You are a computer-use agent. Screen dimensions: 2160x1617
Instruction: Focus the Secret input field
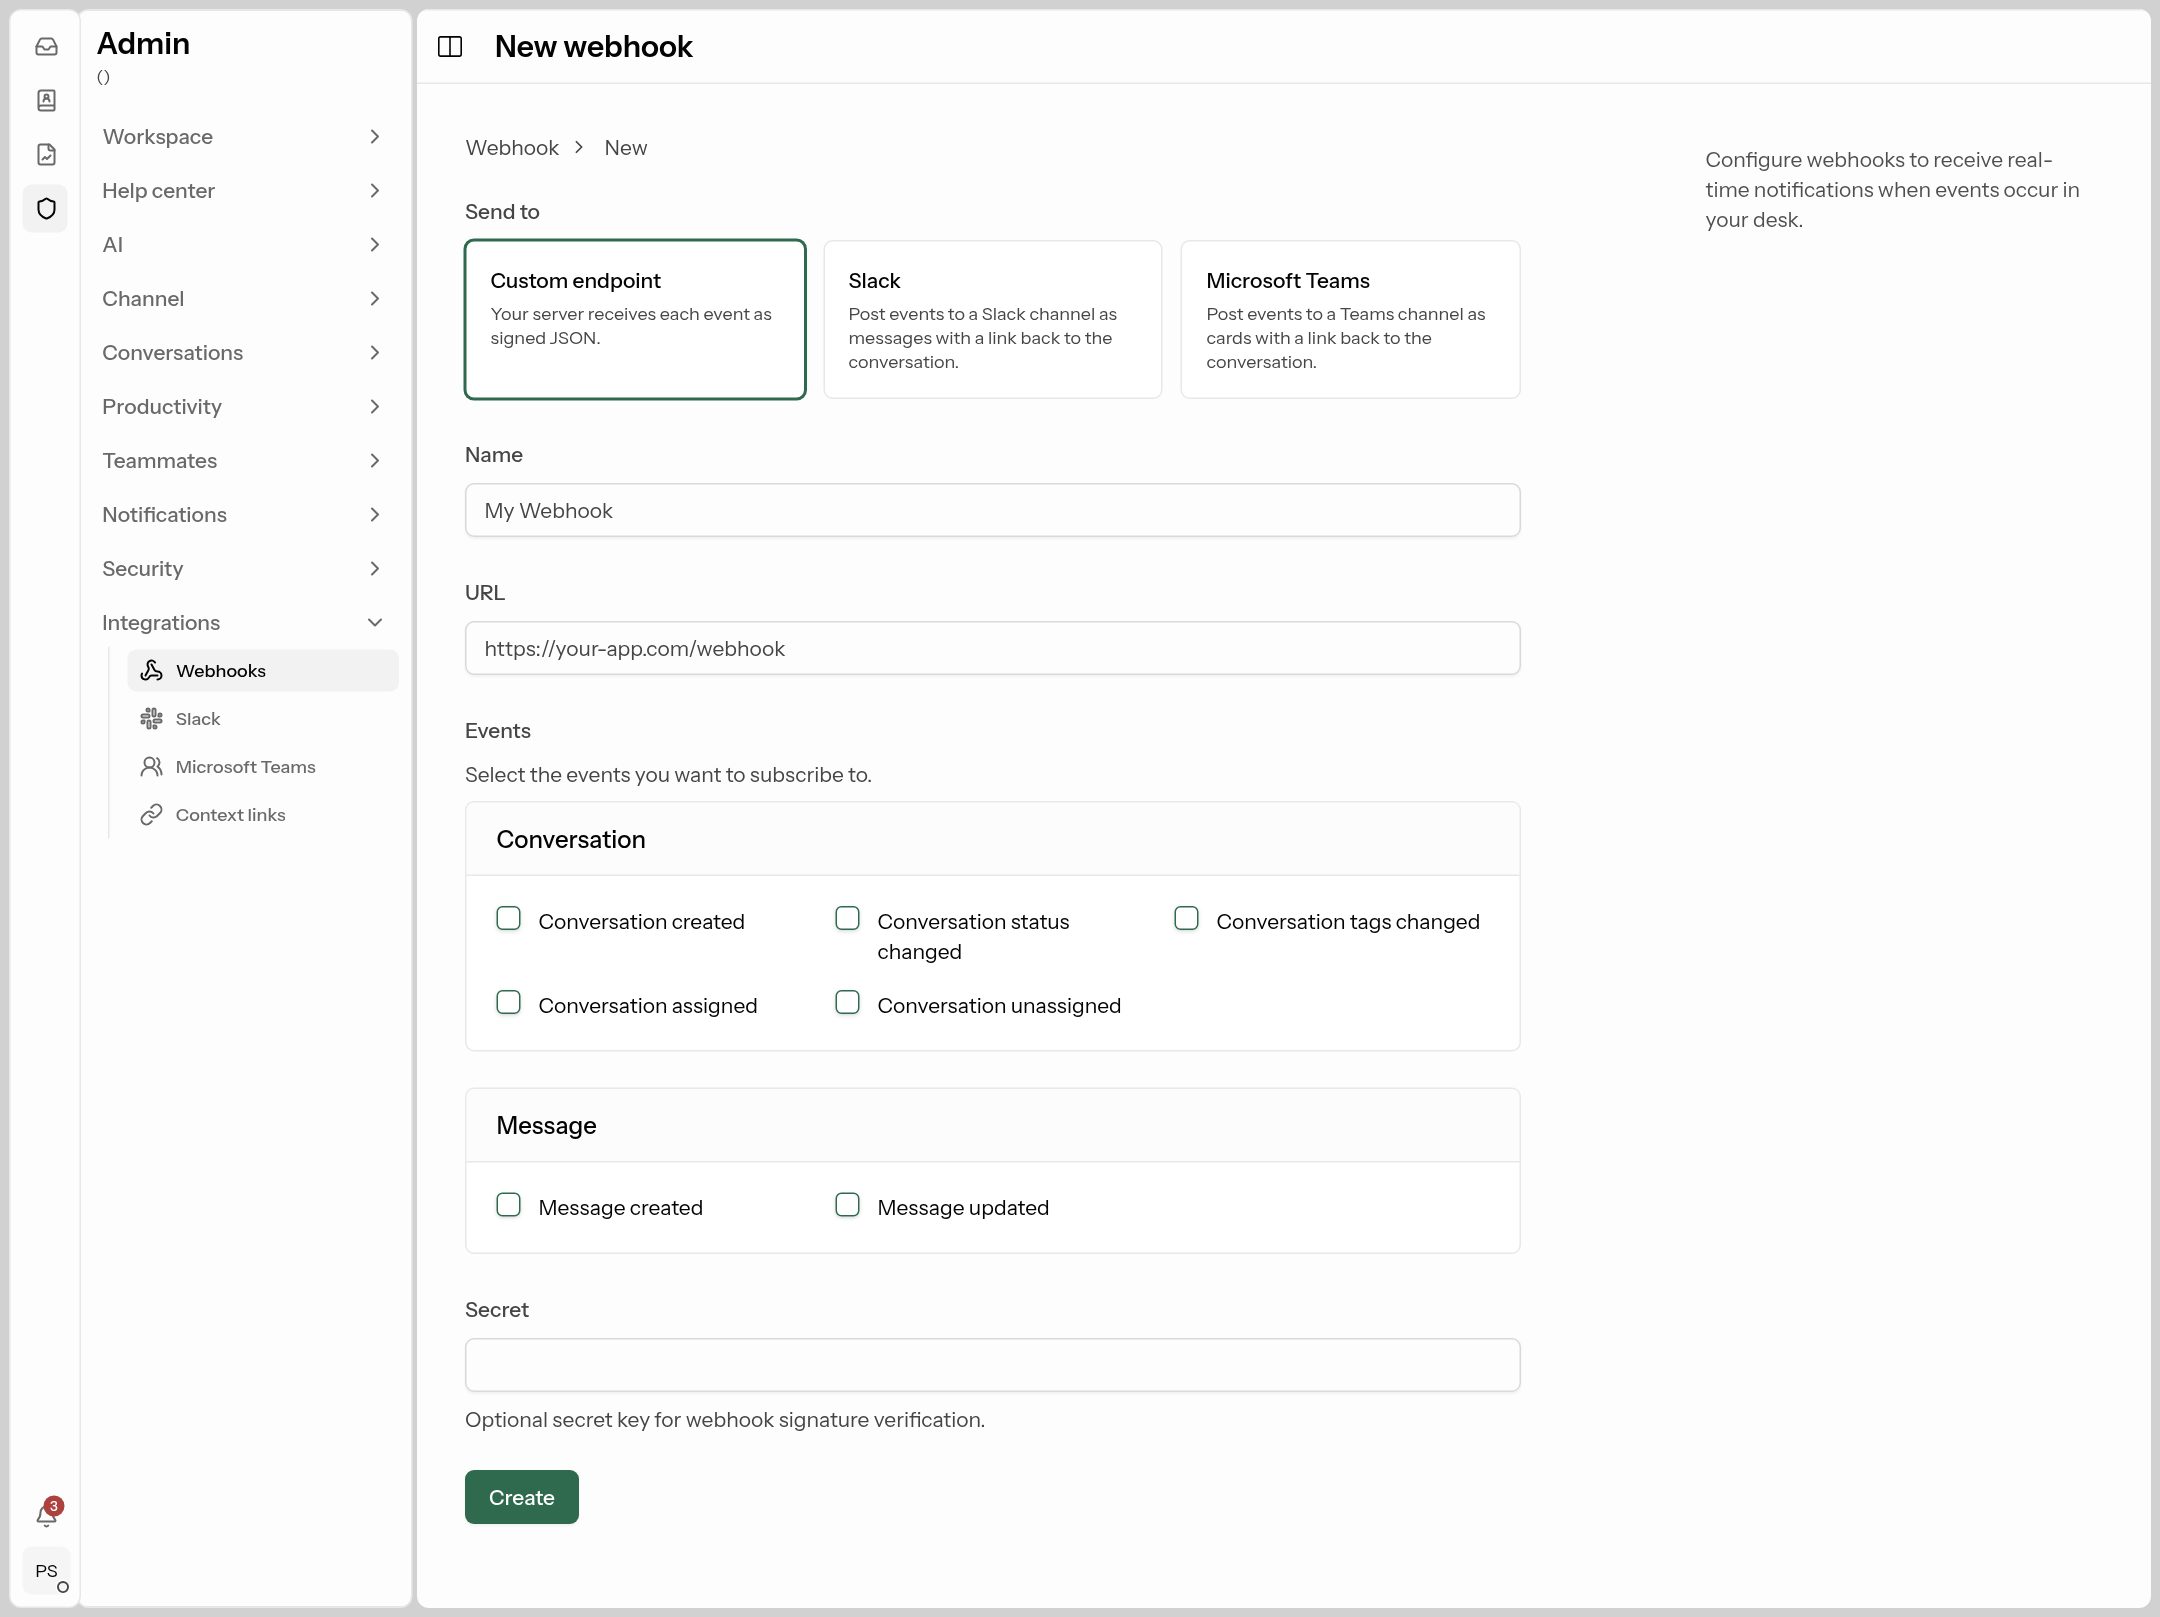tap(992, 1365)
